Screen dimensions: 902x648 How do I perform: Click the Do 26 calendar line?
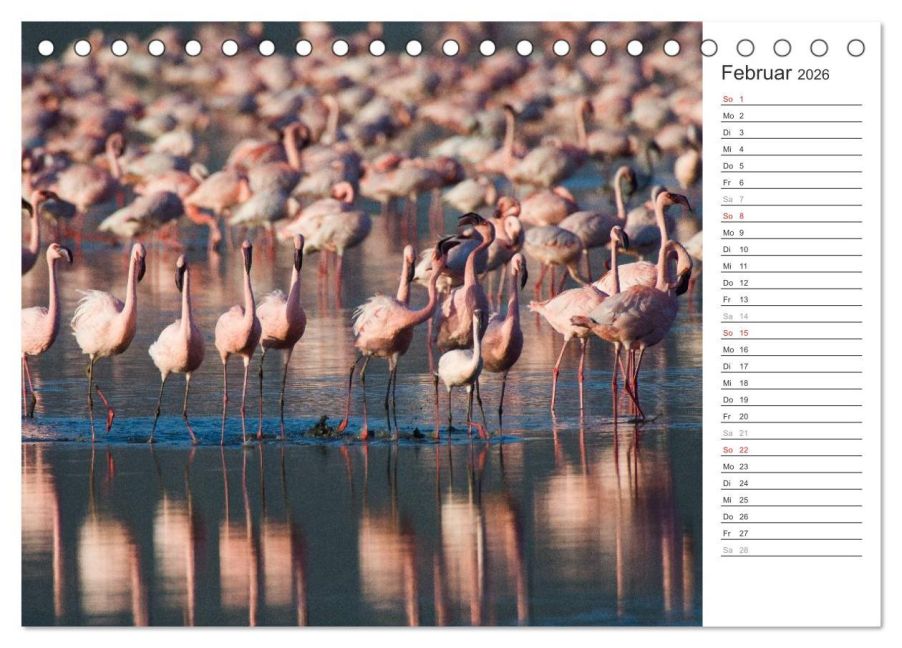pyautogui.click(x=792, y=516)
